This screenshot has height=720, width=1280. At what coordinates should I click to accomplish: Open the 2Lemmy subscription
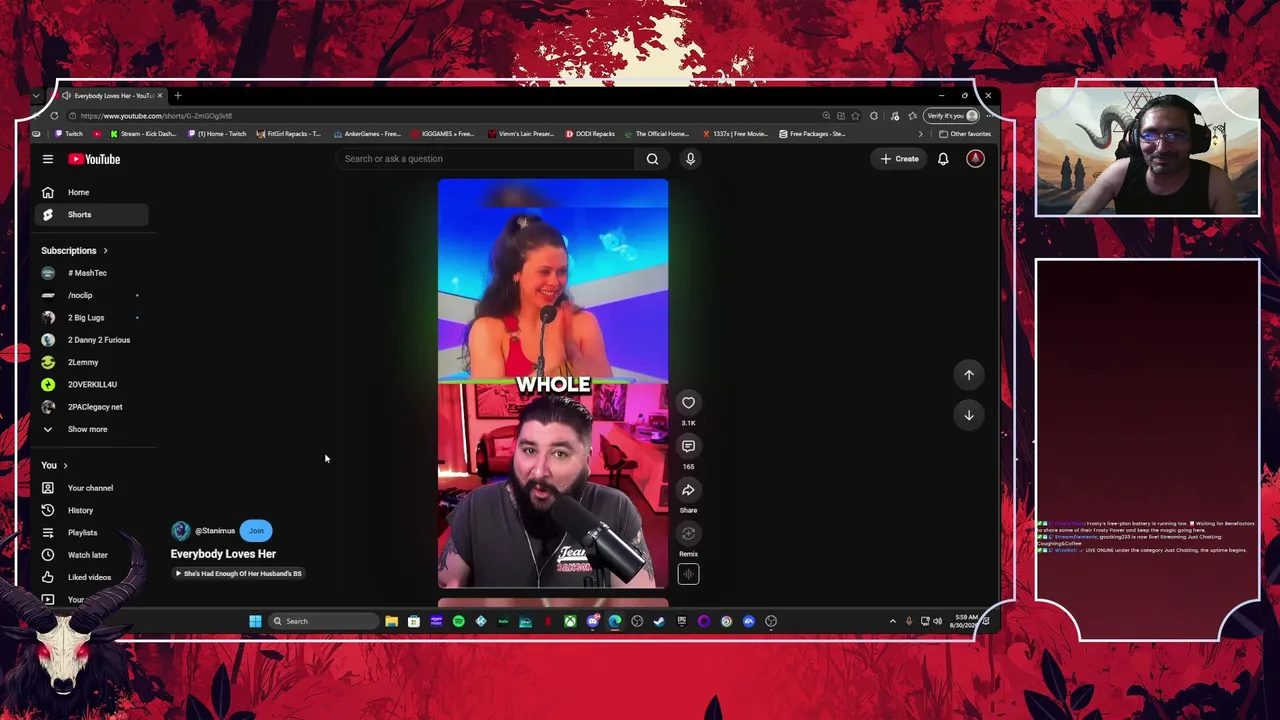tap(93, 362)
